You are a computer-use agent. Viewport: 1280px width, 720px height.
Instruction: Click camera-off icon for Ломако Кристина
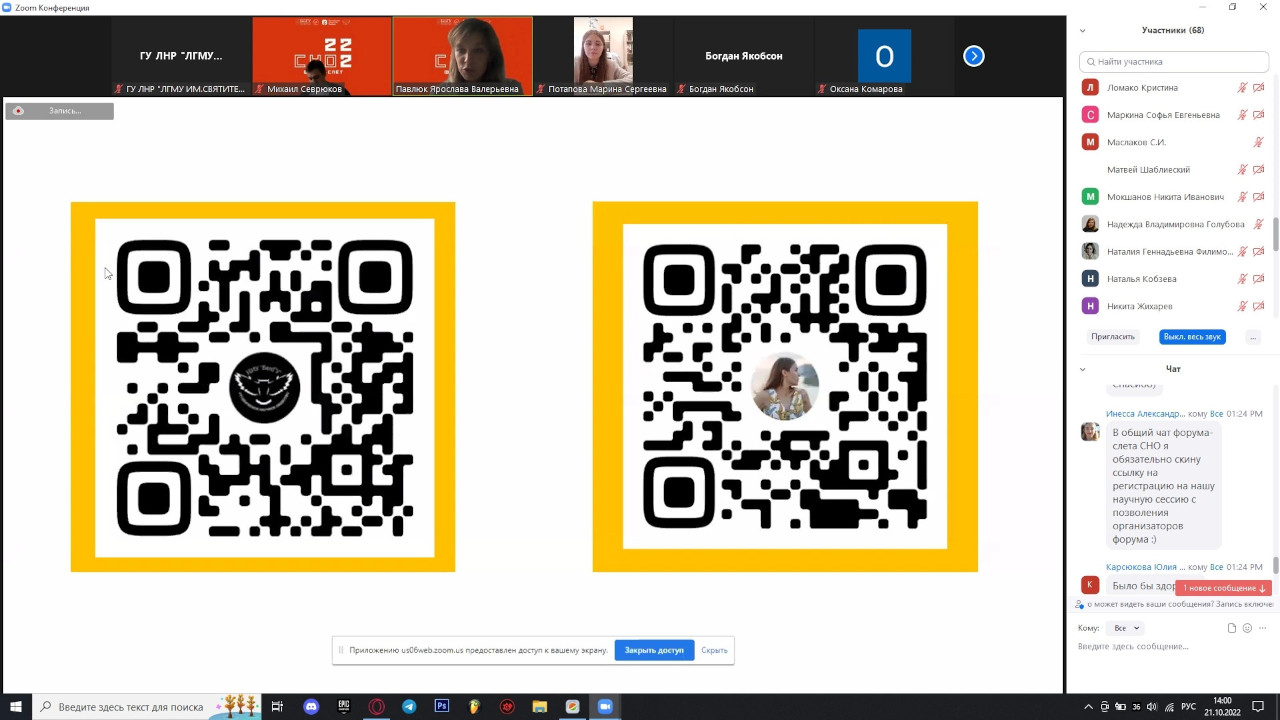click(x=1259, y=88)
